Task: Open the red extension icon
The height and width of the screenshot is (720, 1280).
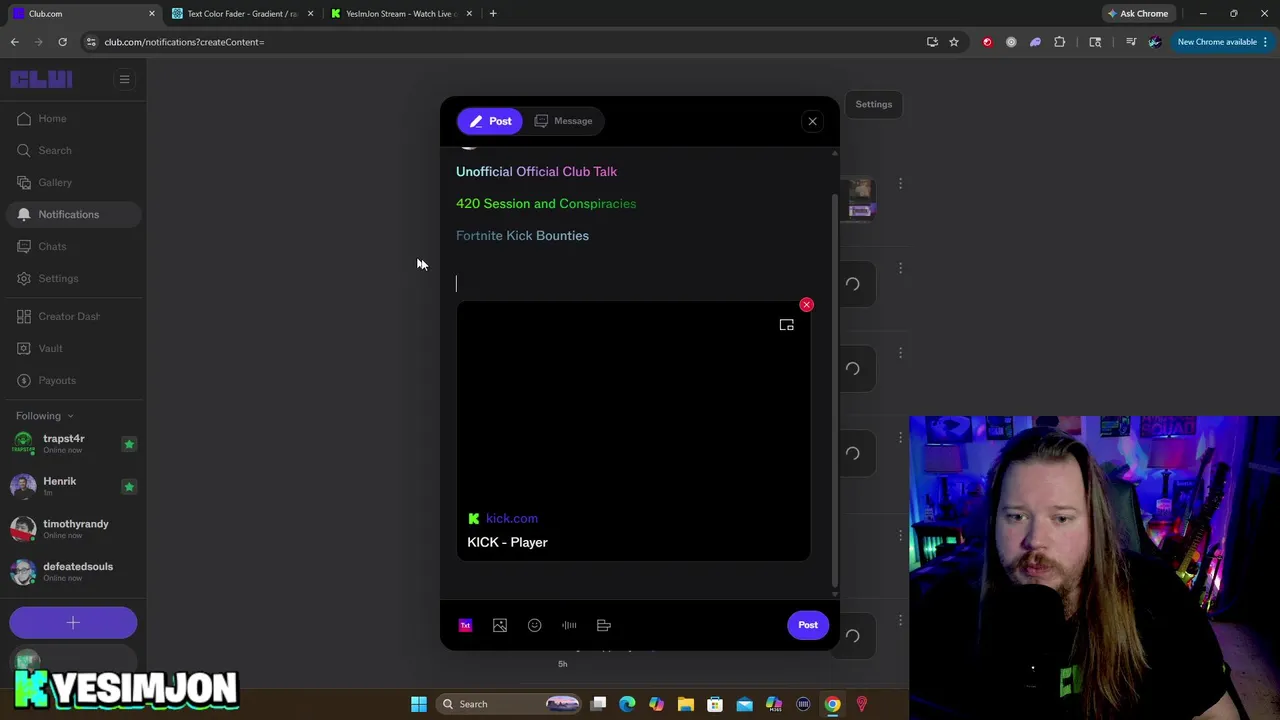Action: [987, 42]
